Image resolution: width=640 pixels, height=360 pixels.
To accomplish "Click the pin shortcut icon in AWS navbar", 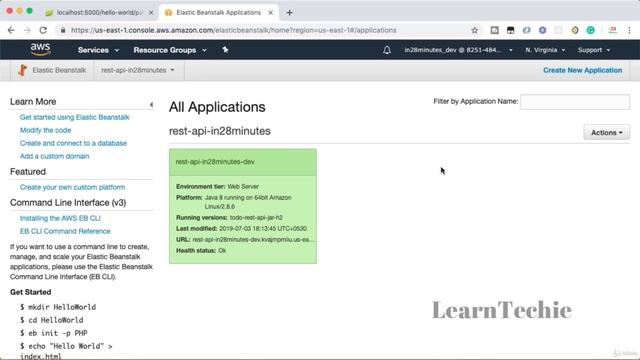I will click(225, 50).
